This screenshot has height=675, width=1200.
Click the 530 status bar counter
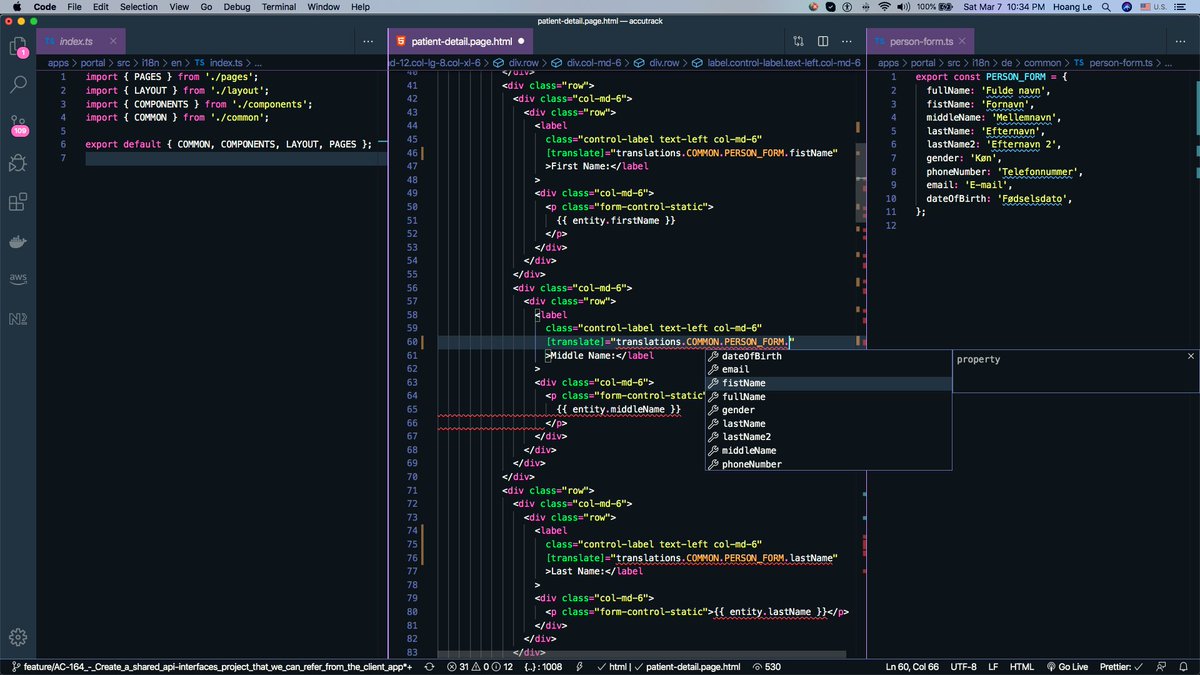point(766,667)
